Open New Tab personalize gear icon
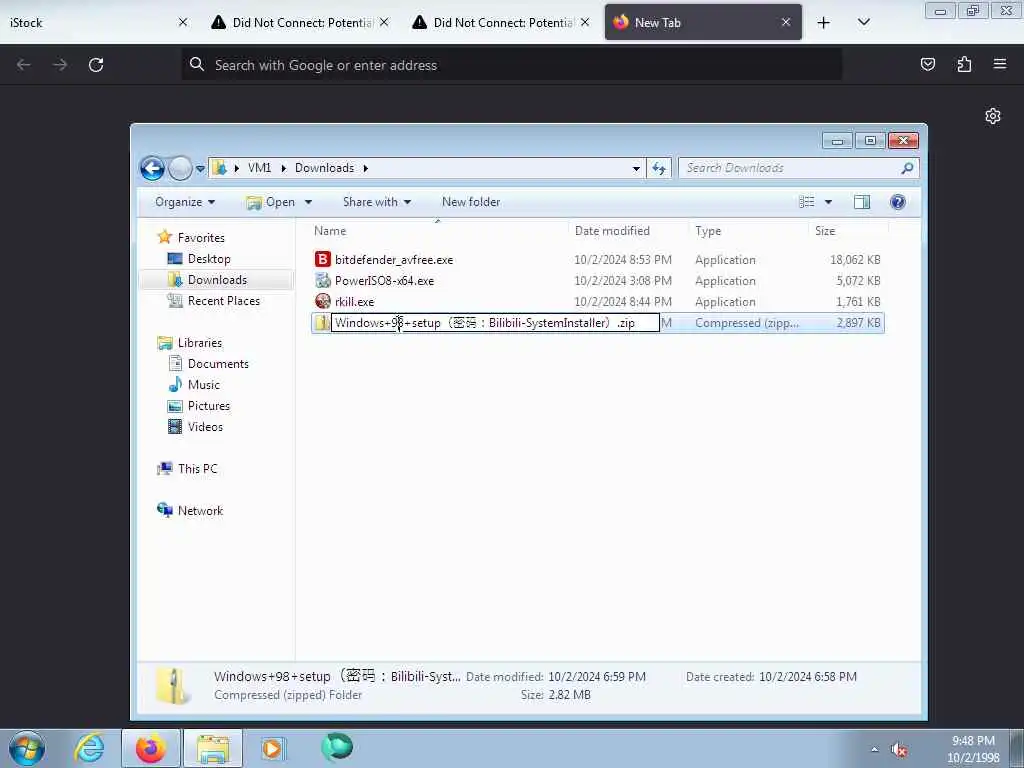The width and height of the screenshot is (1024, 768). click(993, 116)
